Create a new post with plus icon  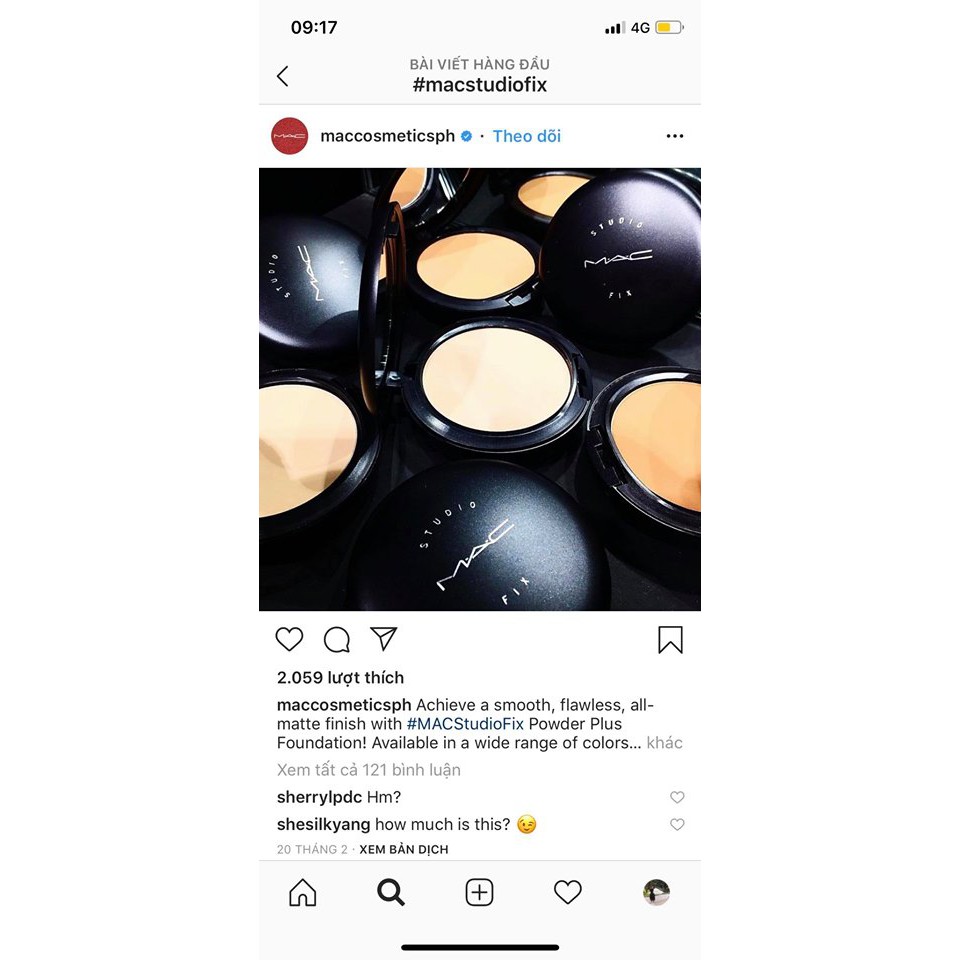[x=479, y=892]
